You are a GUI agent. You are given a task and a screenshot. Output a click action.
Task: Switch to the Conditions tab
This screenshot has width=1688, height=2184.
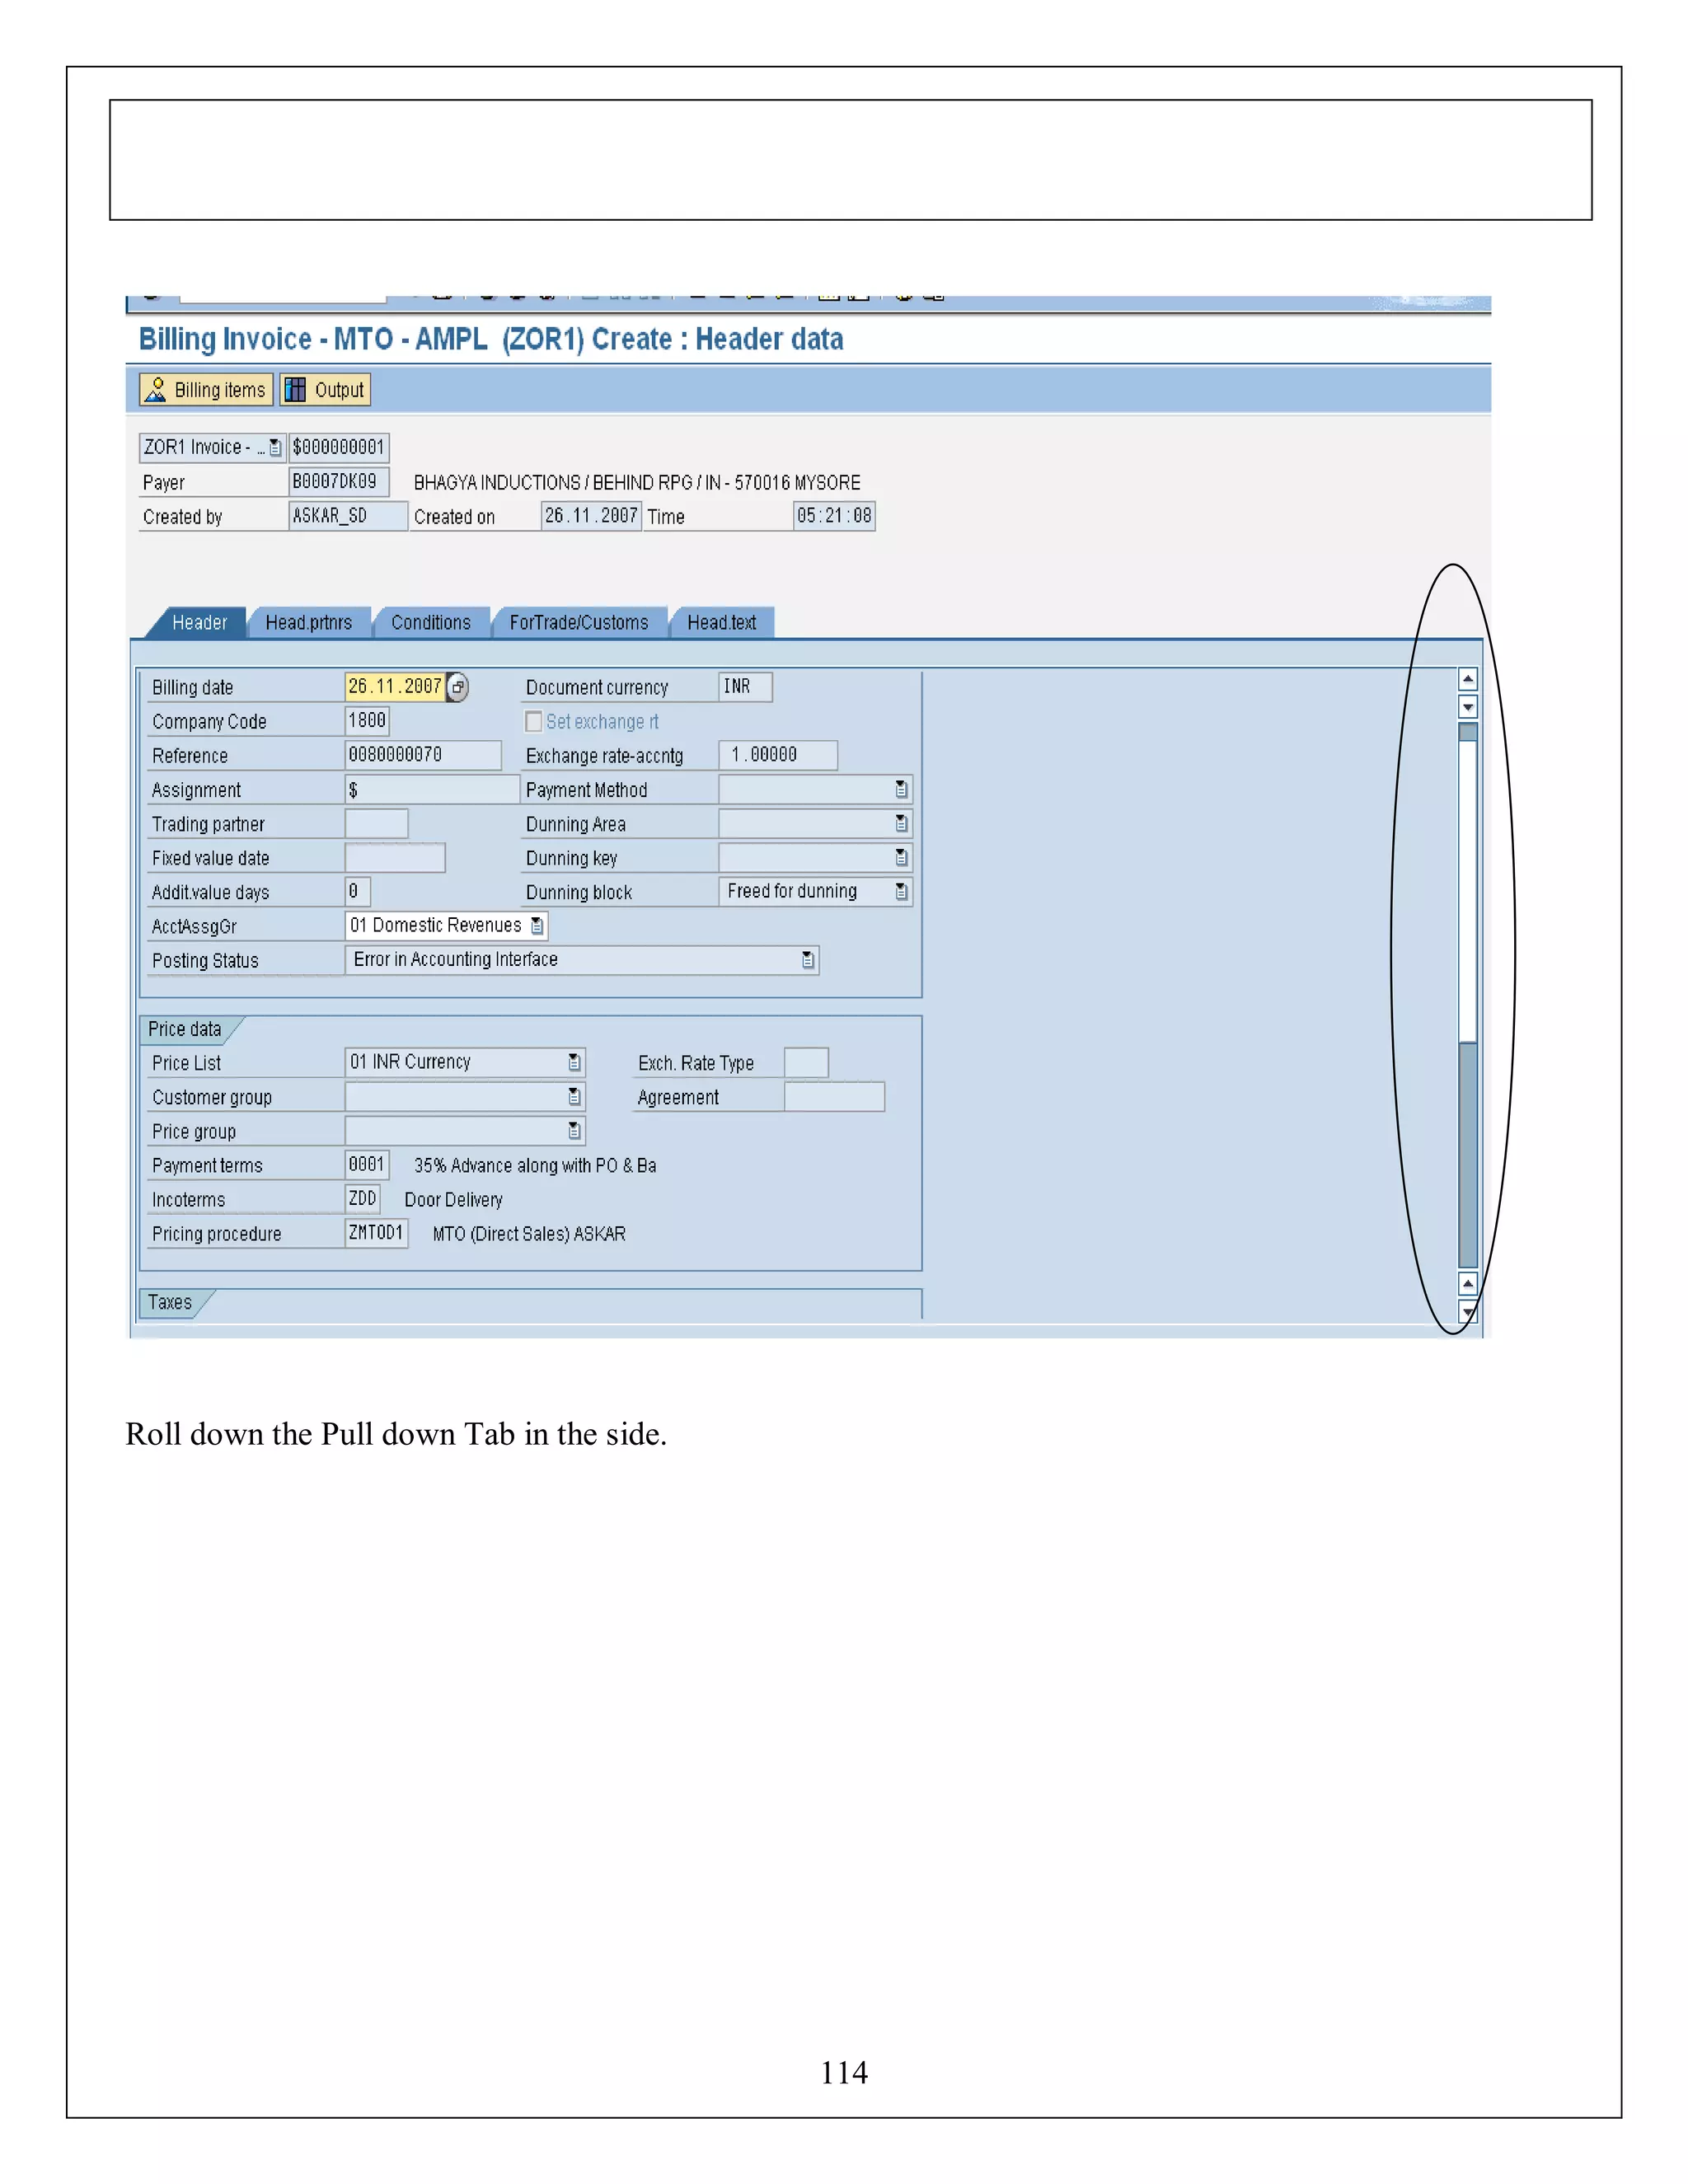[x=430, y=623]
